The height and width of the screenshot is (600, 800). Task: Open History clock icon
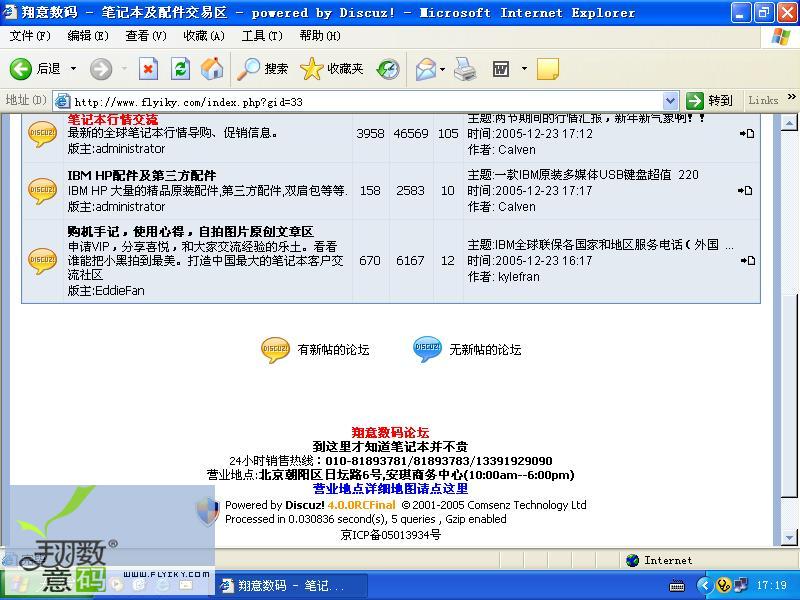click(388, 69)
